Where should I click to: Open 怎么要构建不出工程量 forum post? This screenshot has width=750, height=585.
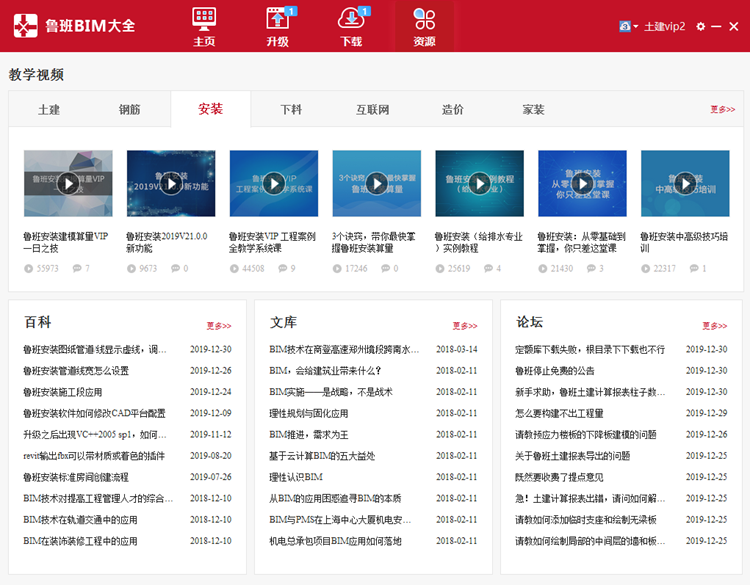pos(559,413)
